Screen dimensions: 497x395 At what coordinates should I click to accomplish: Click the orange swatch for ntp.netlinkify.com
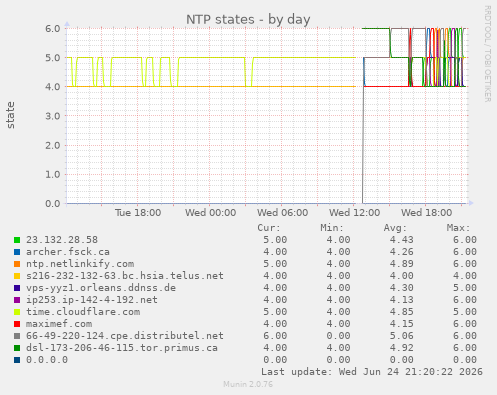click(17, 264)
